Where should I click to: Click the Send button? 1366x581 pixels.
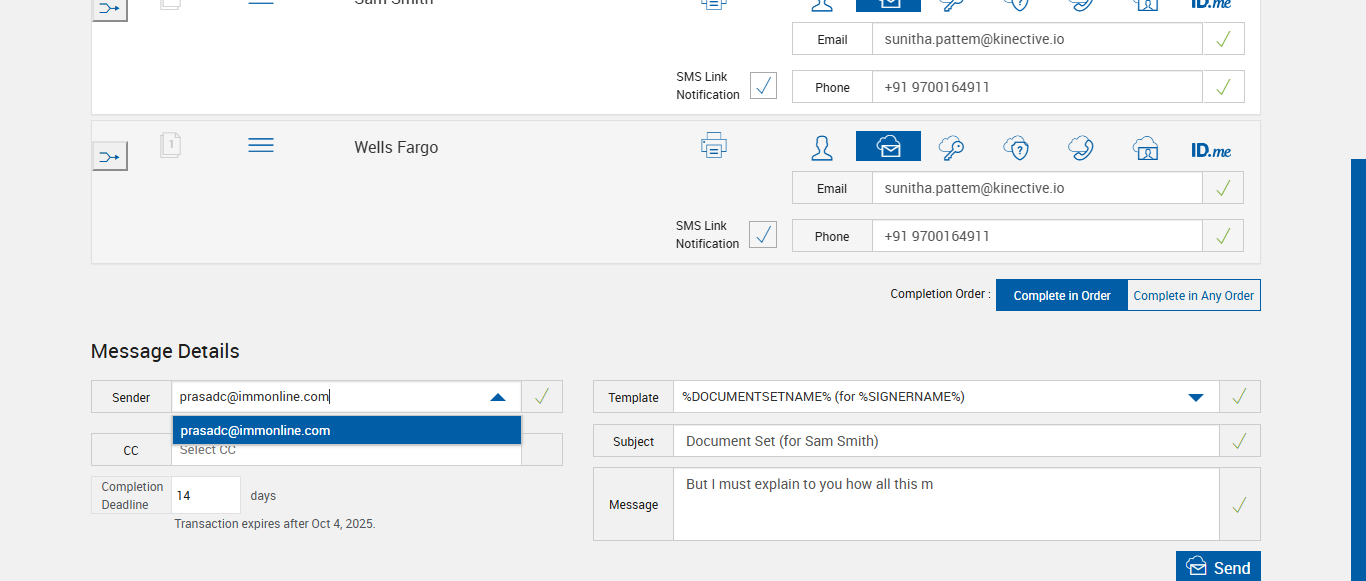(x=1218, y=567)
